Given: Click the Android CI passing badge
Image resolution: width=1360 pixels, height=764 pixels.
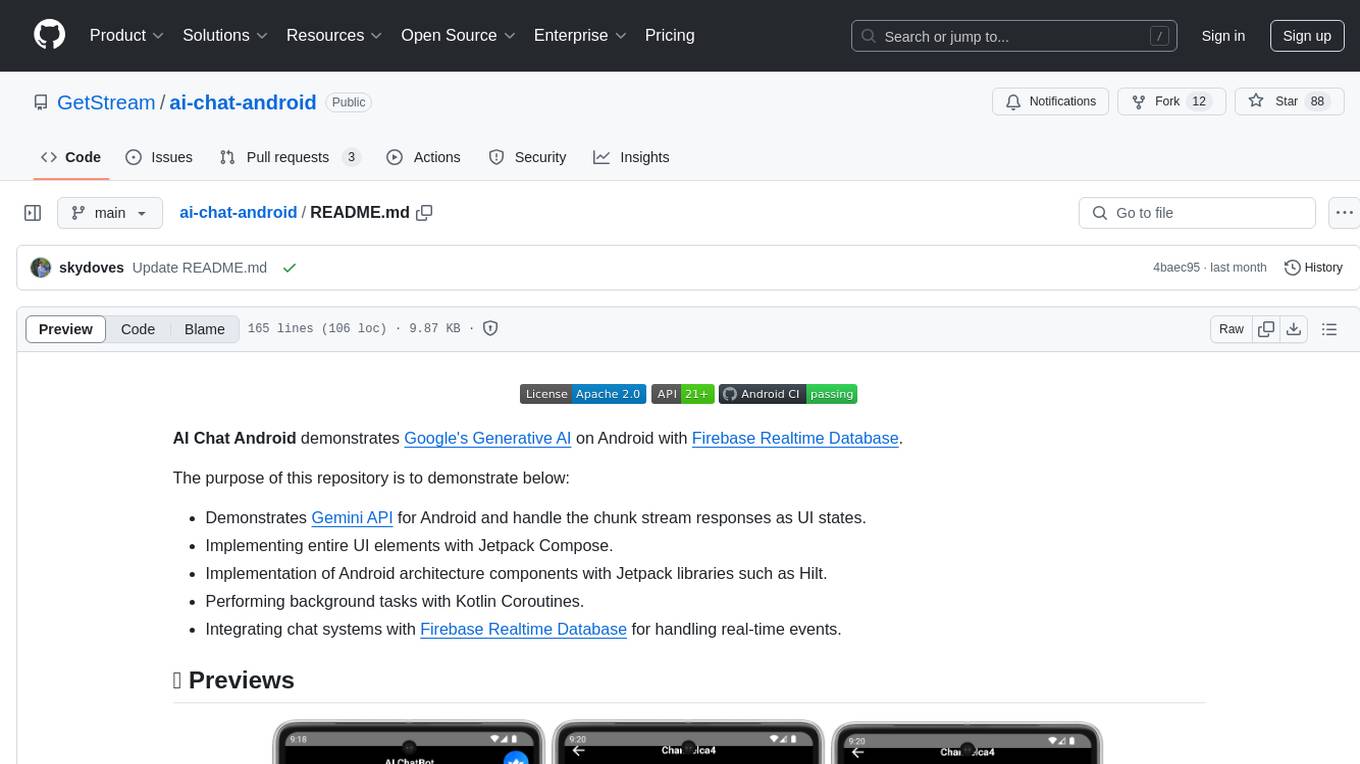Looking at the screenshot, I should (788, 394).
